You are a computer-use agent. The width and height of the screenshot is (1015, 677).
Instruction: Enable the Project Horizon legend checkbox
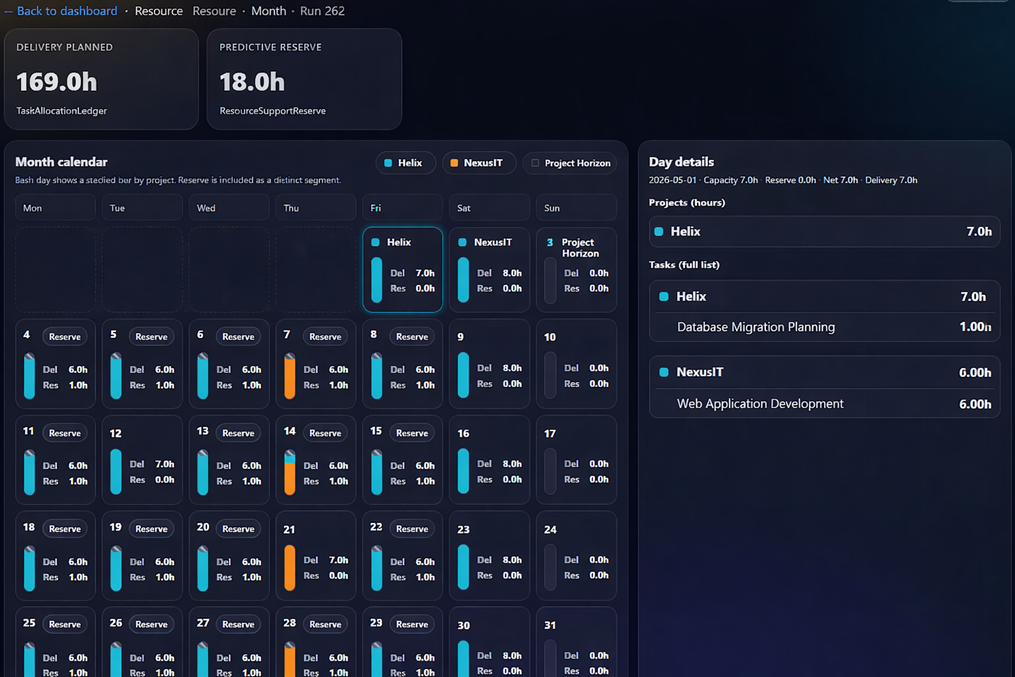tap(535, 163)
